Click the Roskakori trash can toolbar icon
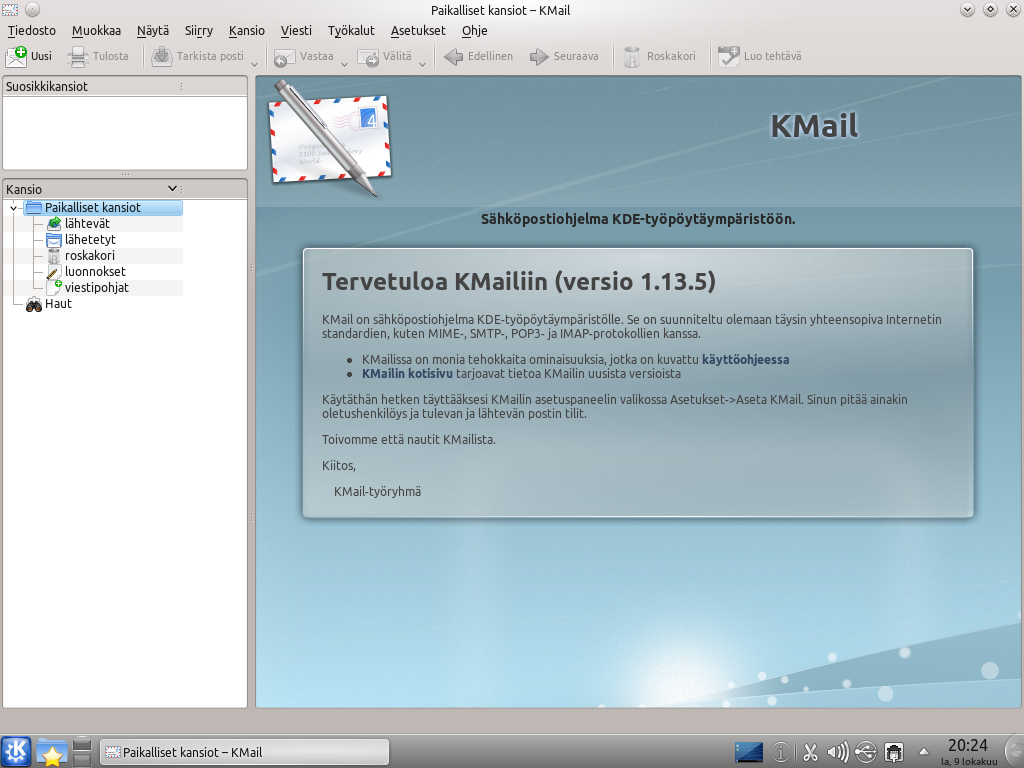 [x=632, y=57]
